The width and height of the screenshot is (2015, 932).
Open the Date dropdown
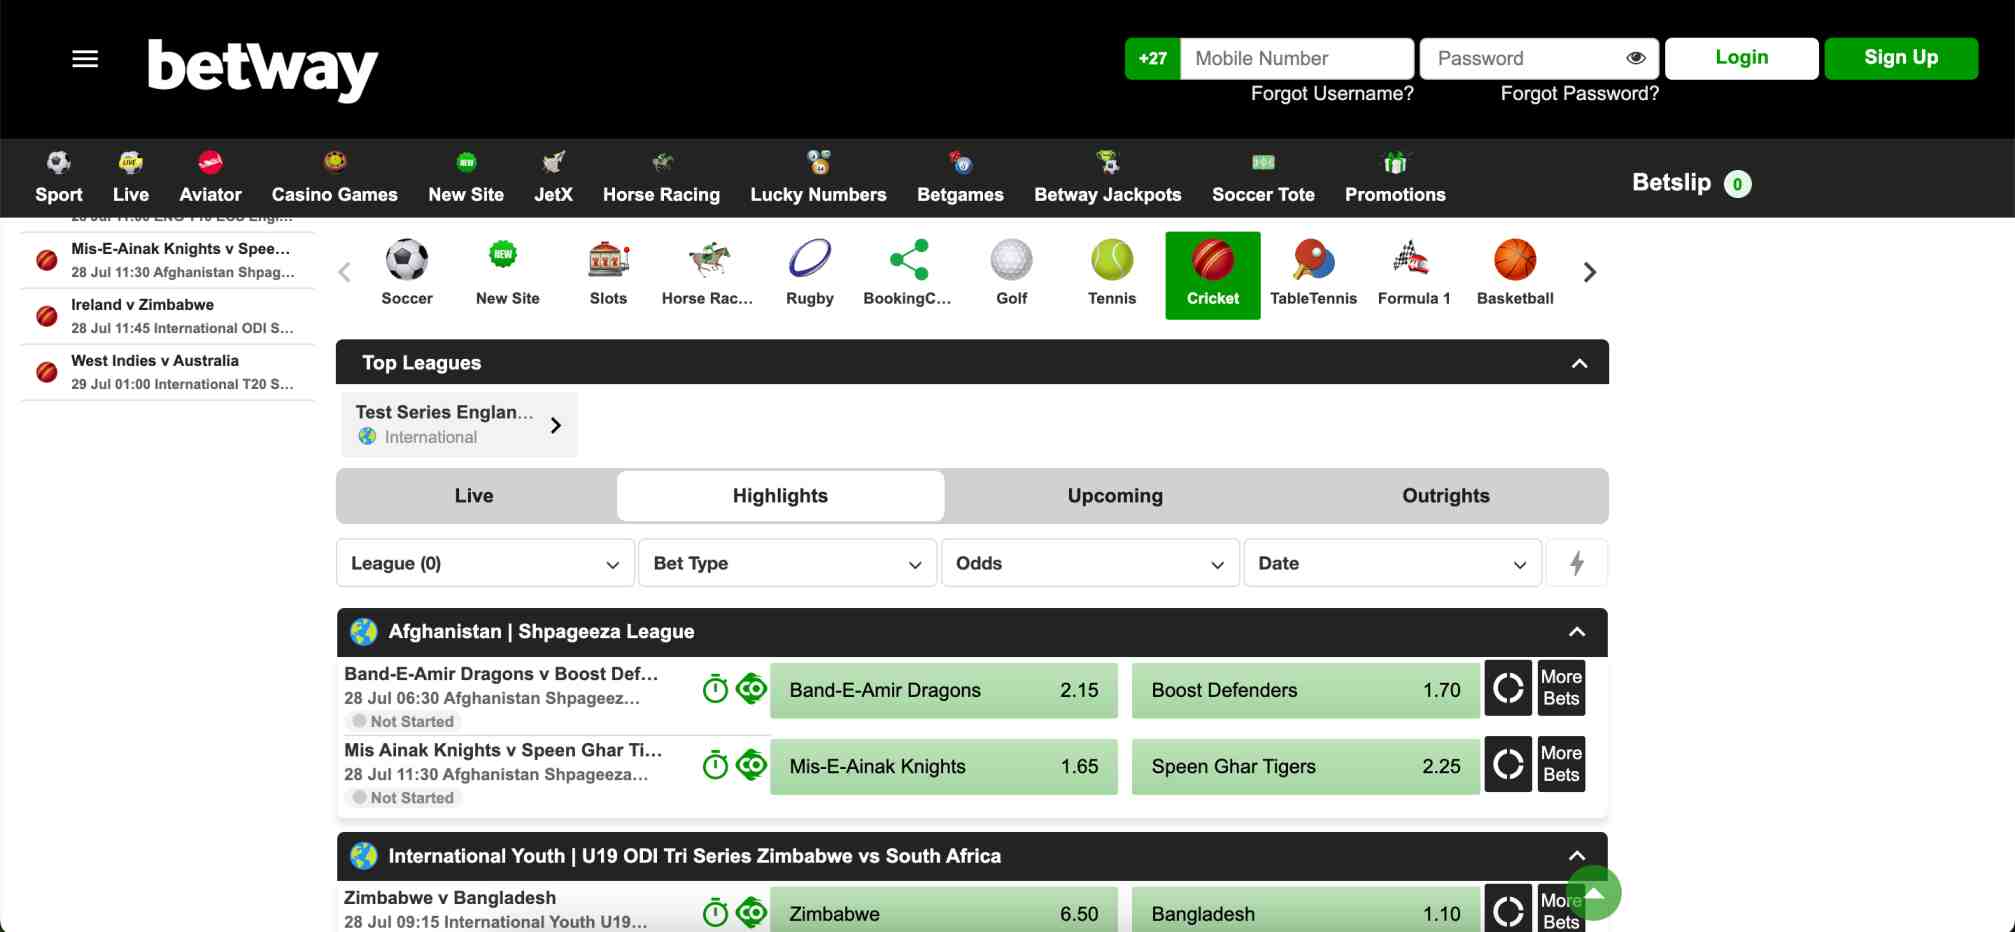point(1392,563)
